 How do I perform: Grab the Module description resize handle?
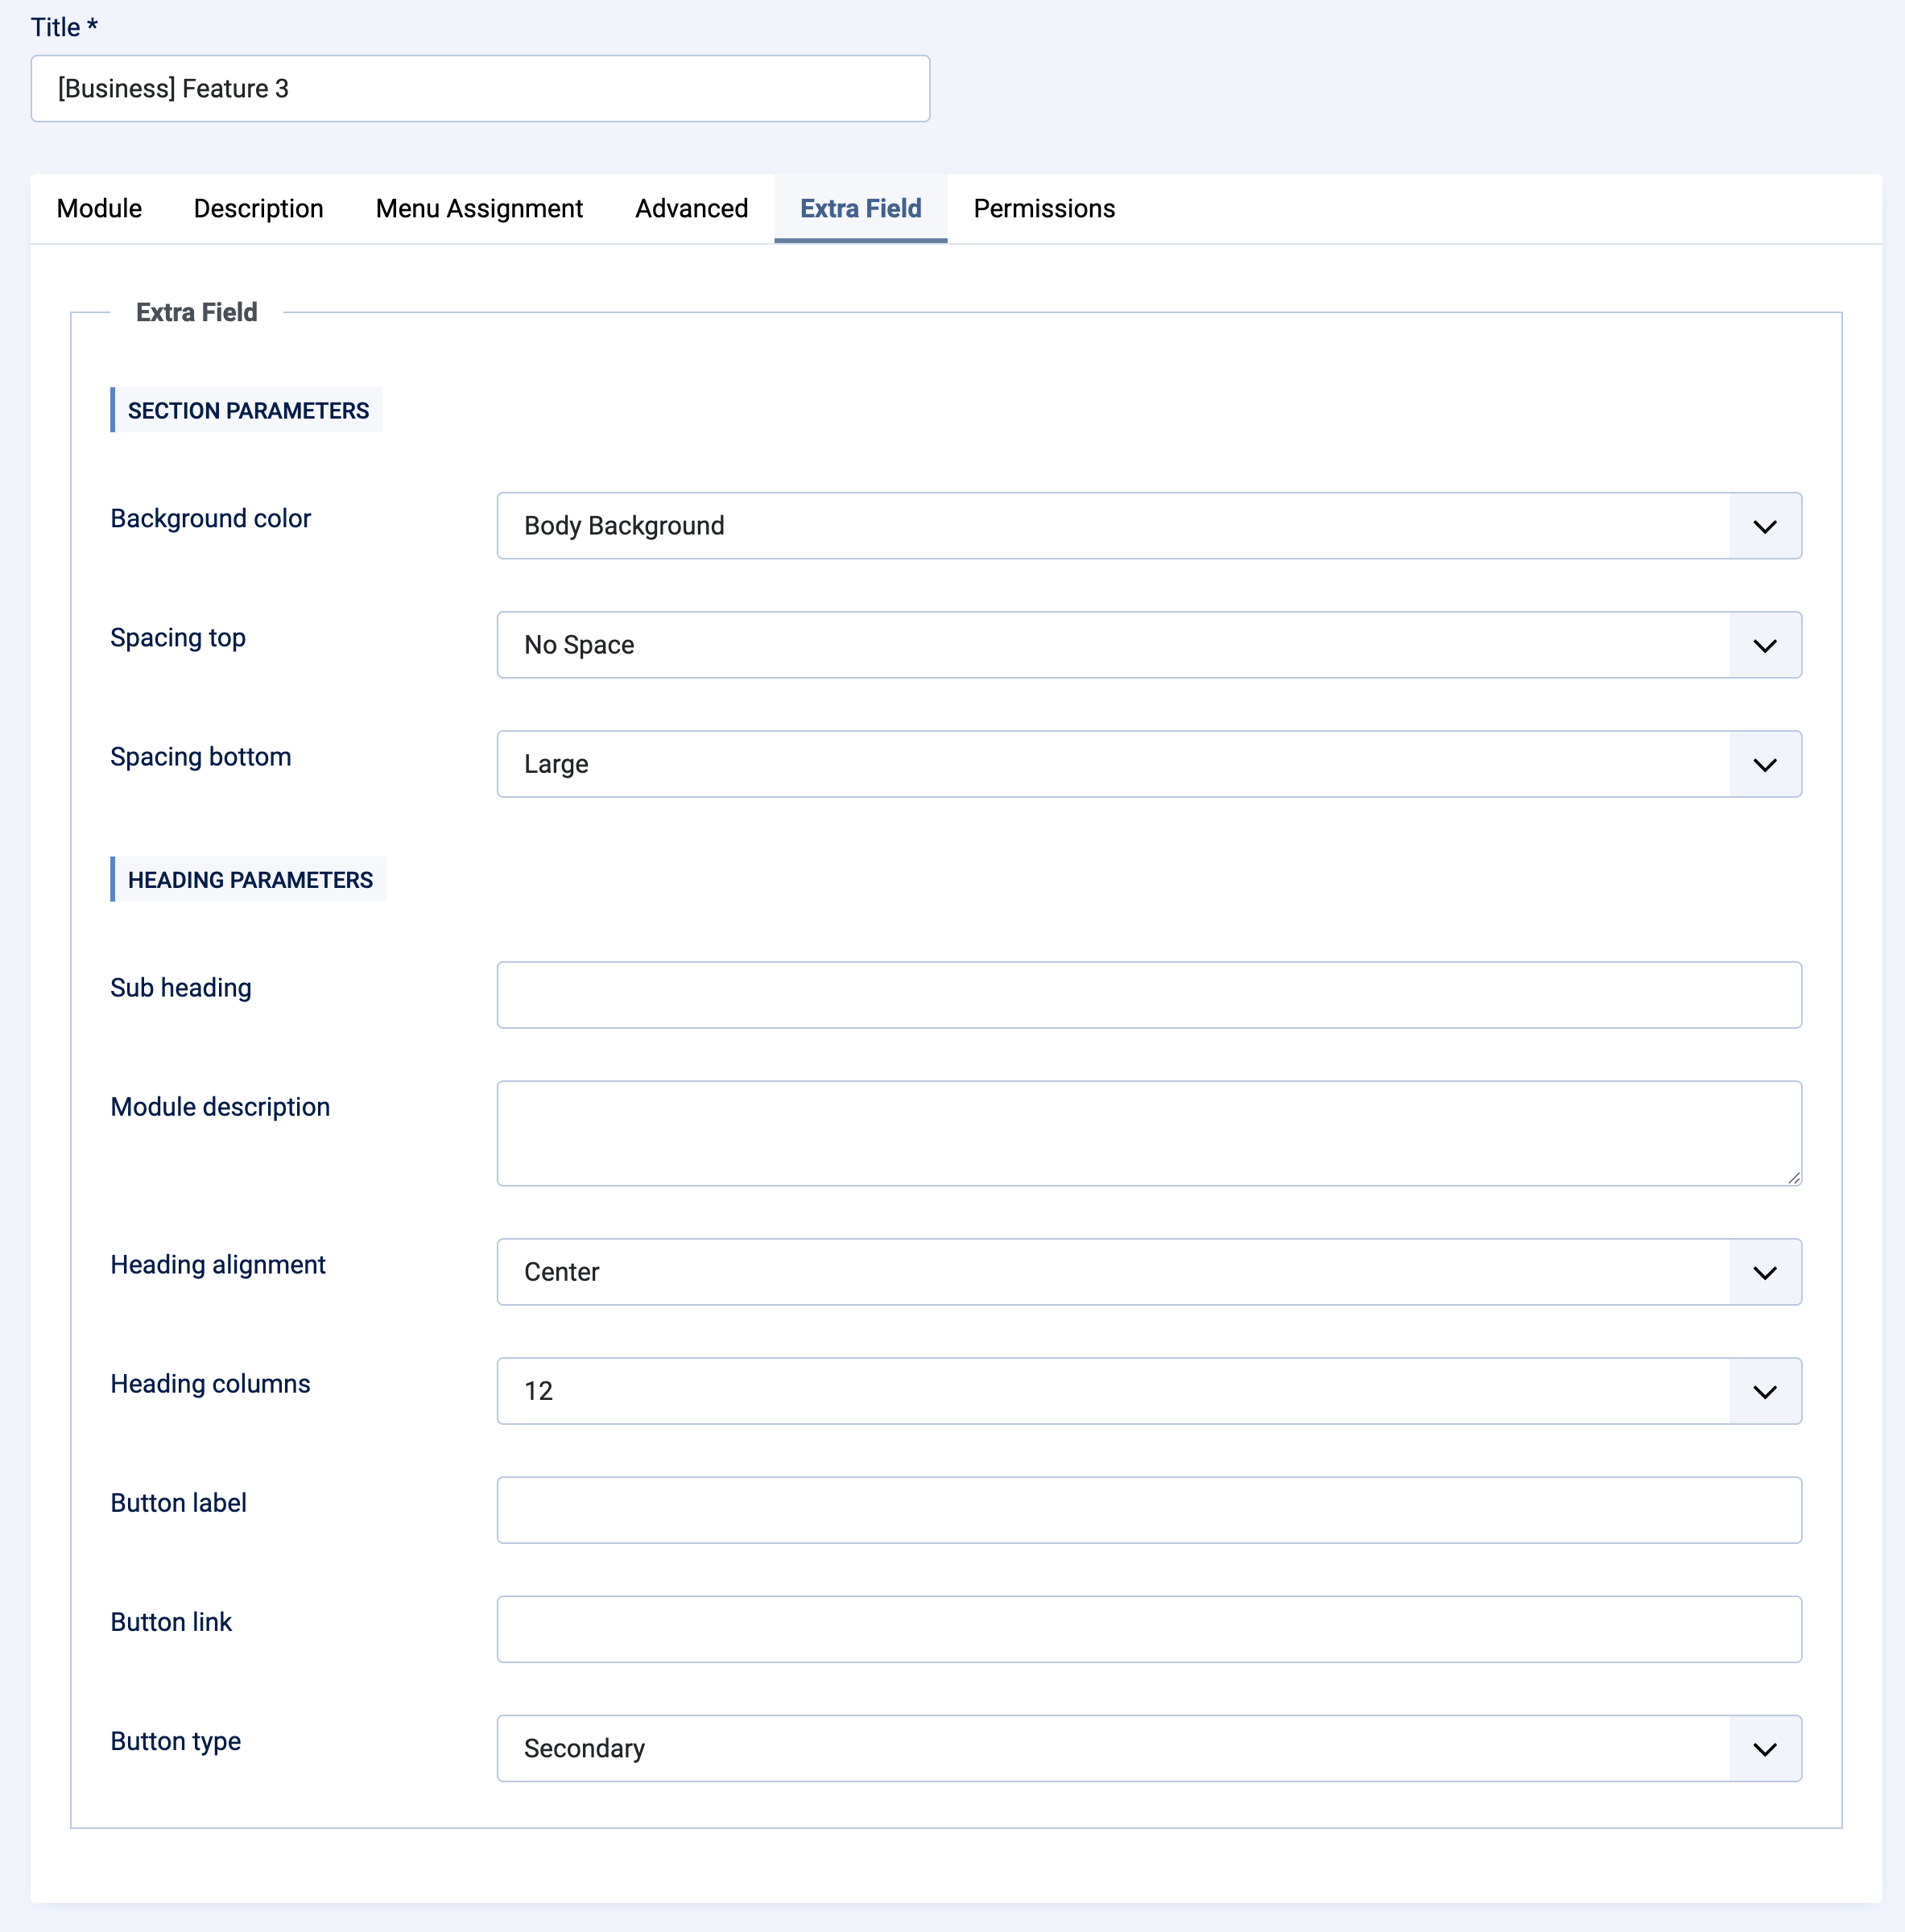tap(1794, 1178)
